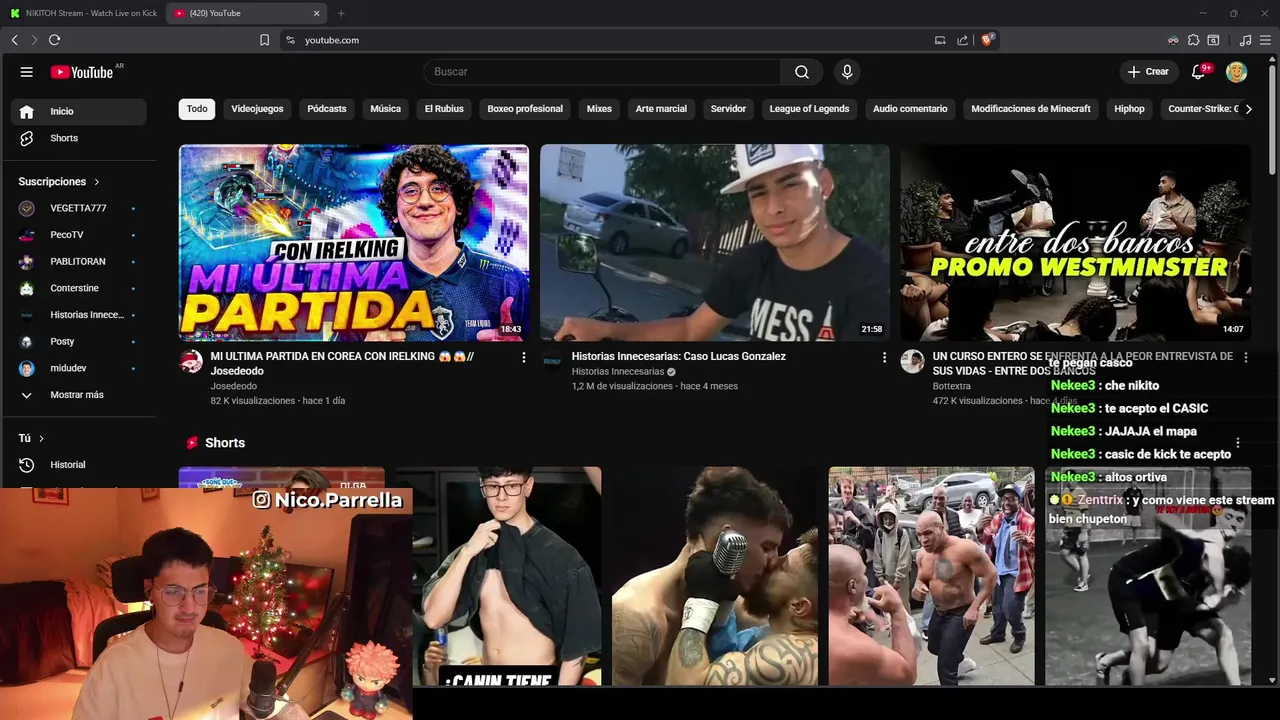
Task: Select the El Rubius filter chip
Action: pos(444,109)
